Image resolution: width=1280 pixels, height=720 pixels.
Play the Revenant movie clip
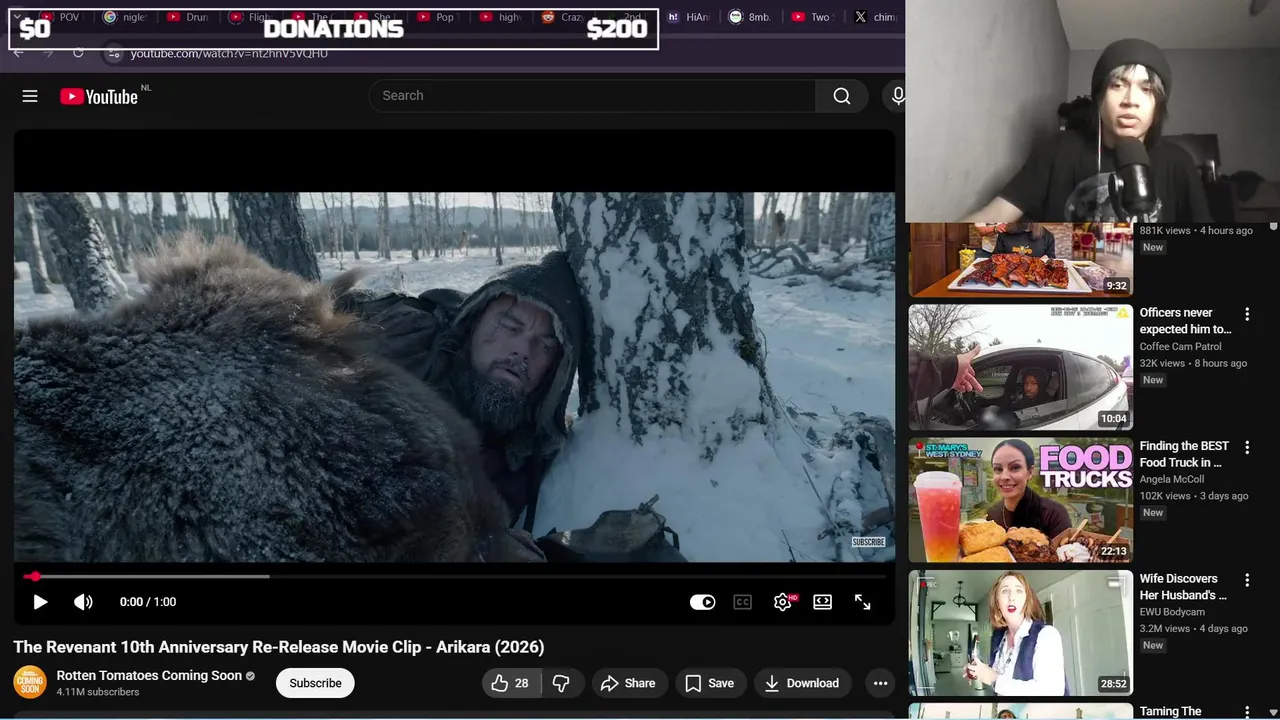coord(40,602)
